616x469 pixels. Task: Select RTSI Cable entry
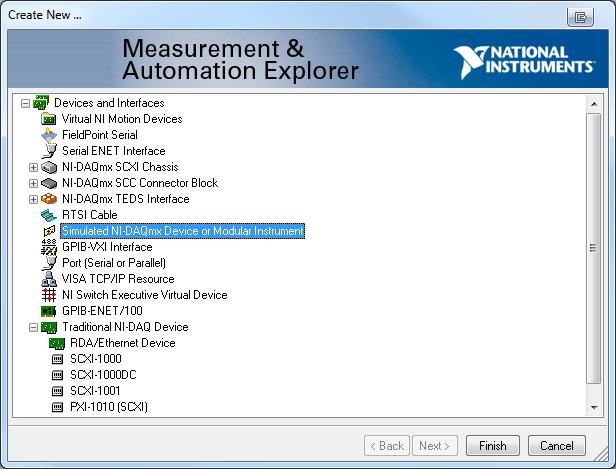(x=90, y=215)
